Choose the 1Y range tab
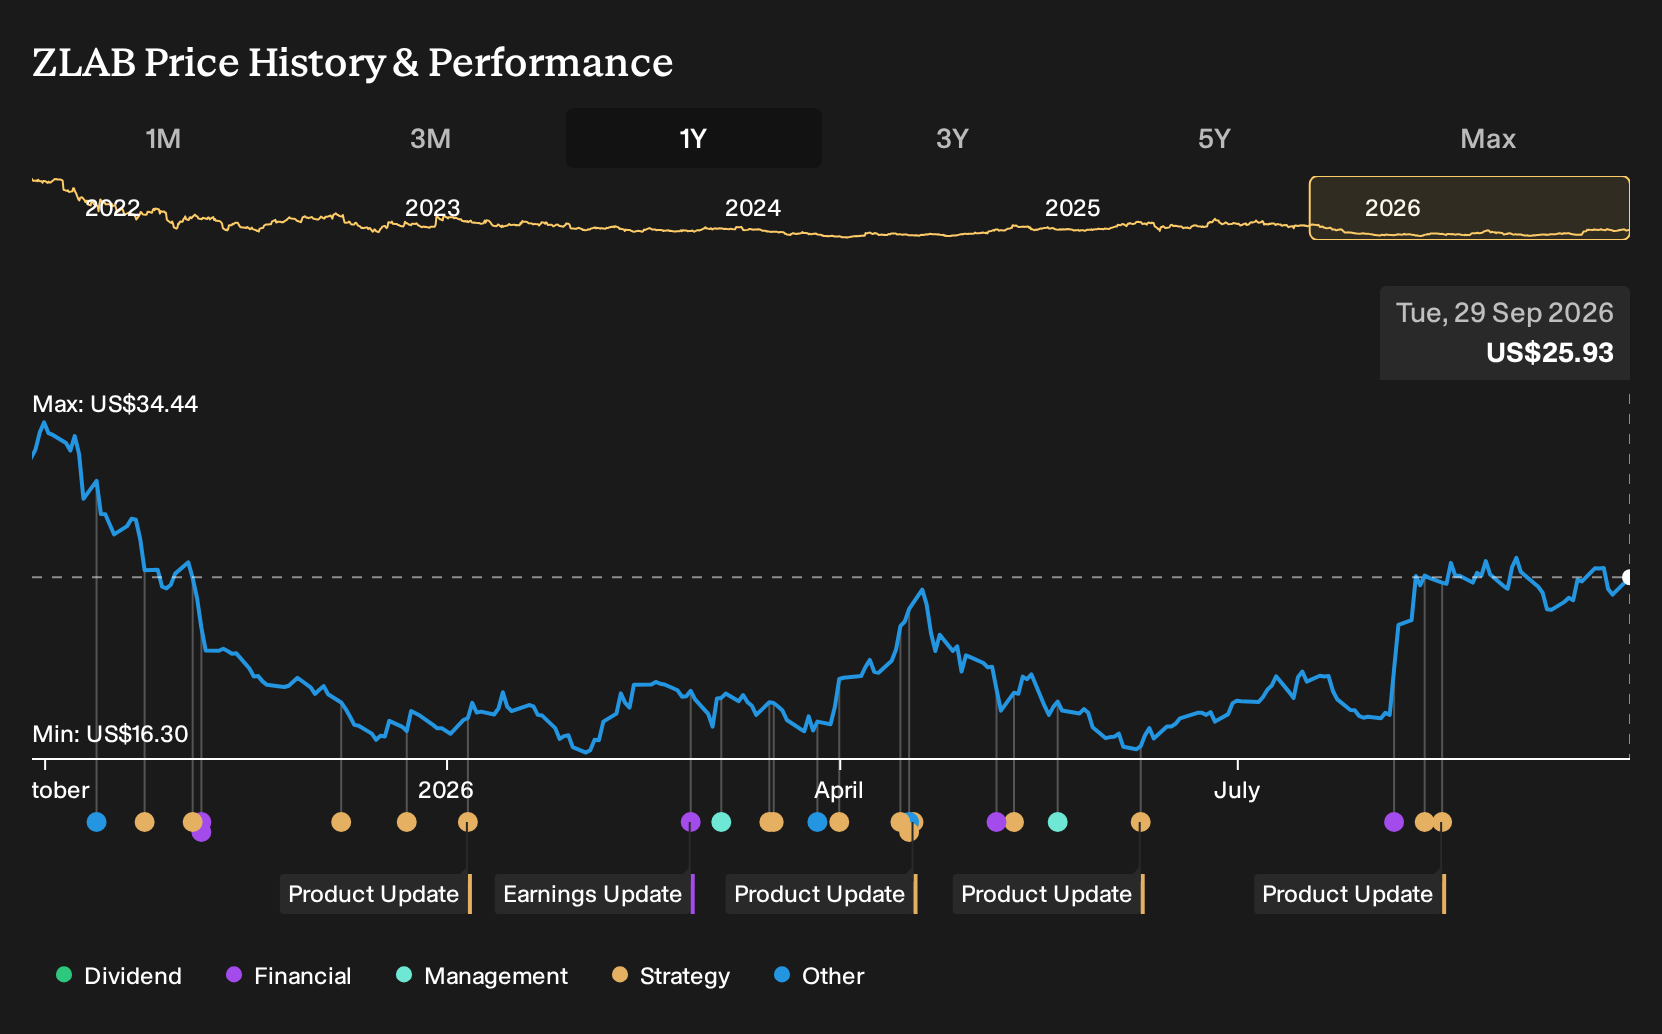 click(x=694, y=138)
